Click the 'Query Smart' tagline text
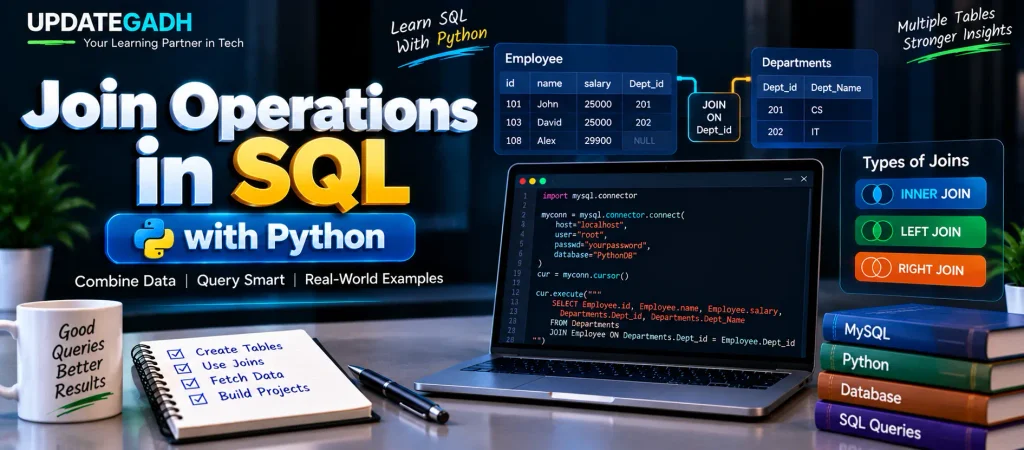The height and width of the screenshot is (450, 1024). pos(240,280)
